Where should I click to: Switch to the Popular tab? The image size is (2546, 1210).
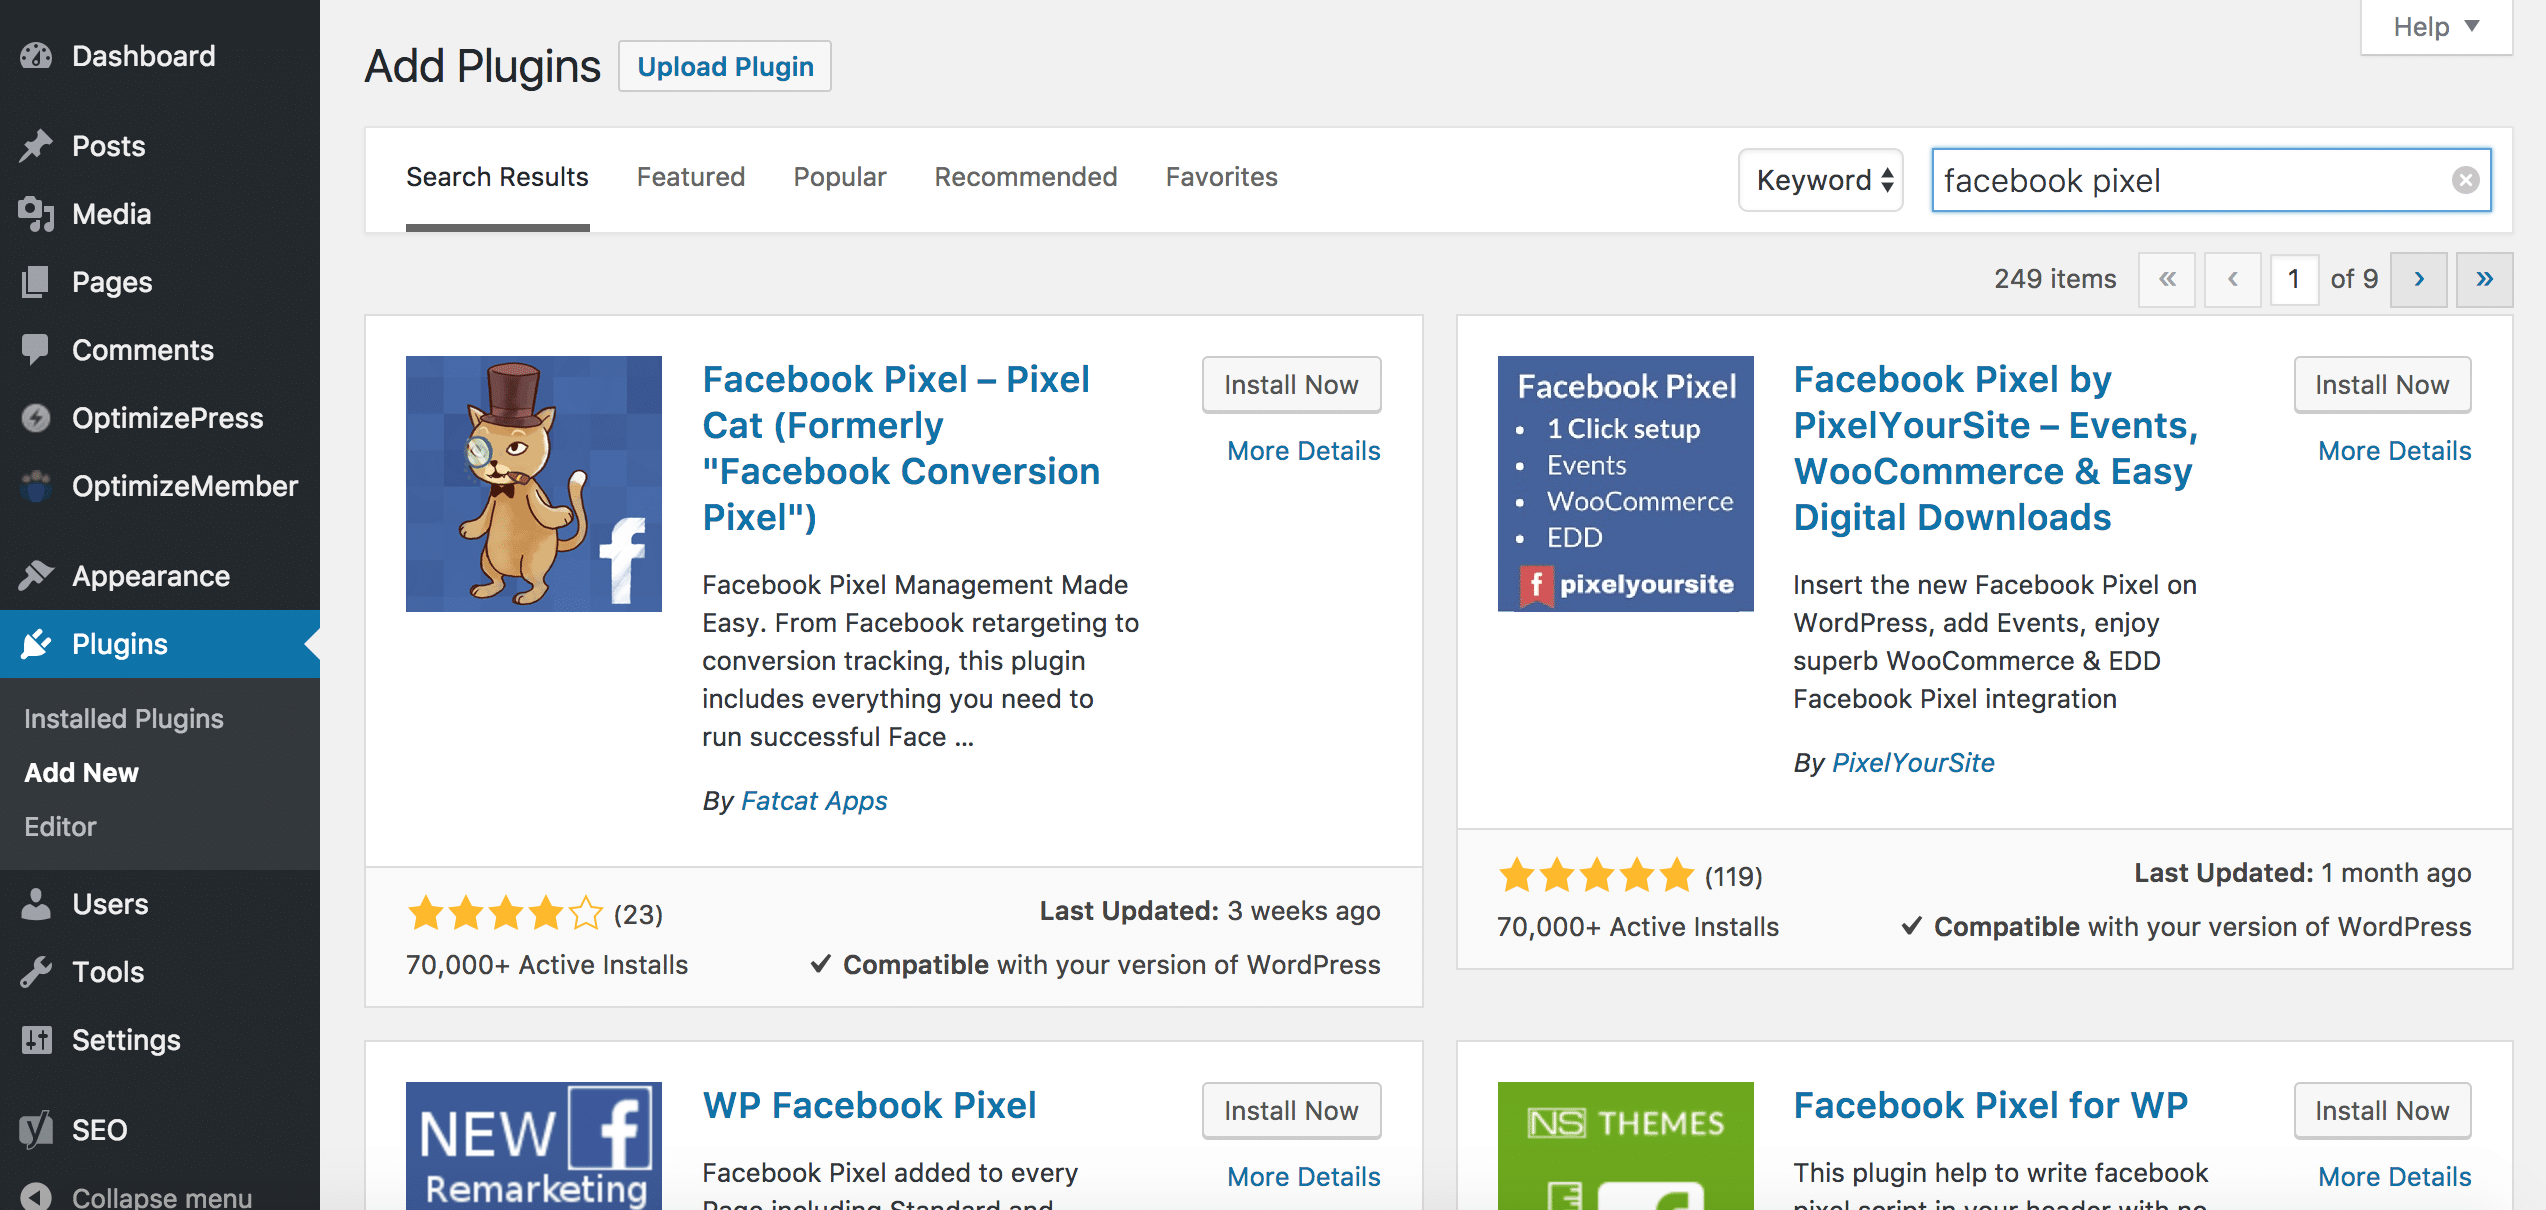click(840, 177)
